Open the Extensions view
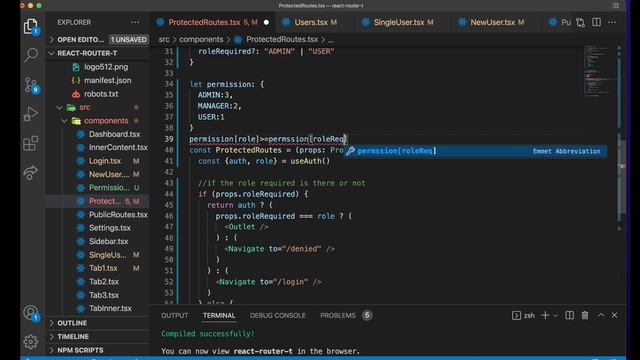Screen dimensions: 640x360 pyautogui.click(x=31, y=143)
